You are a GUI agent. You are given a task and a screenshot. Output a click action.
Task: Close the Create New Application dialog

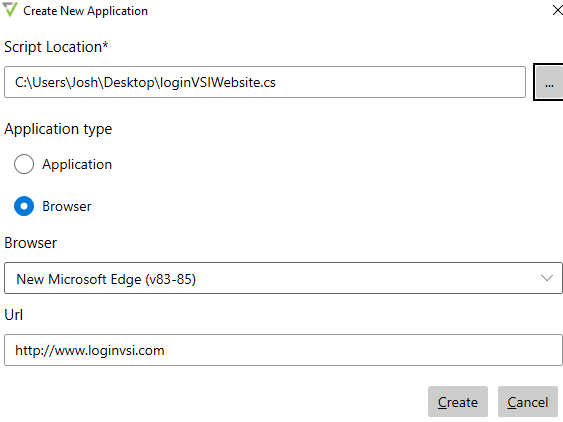coord(557,10)
